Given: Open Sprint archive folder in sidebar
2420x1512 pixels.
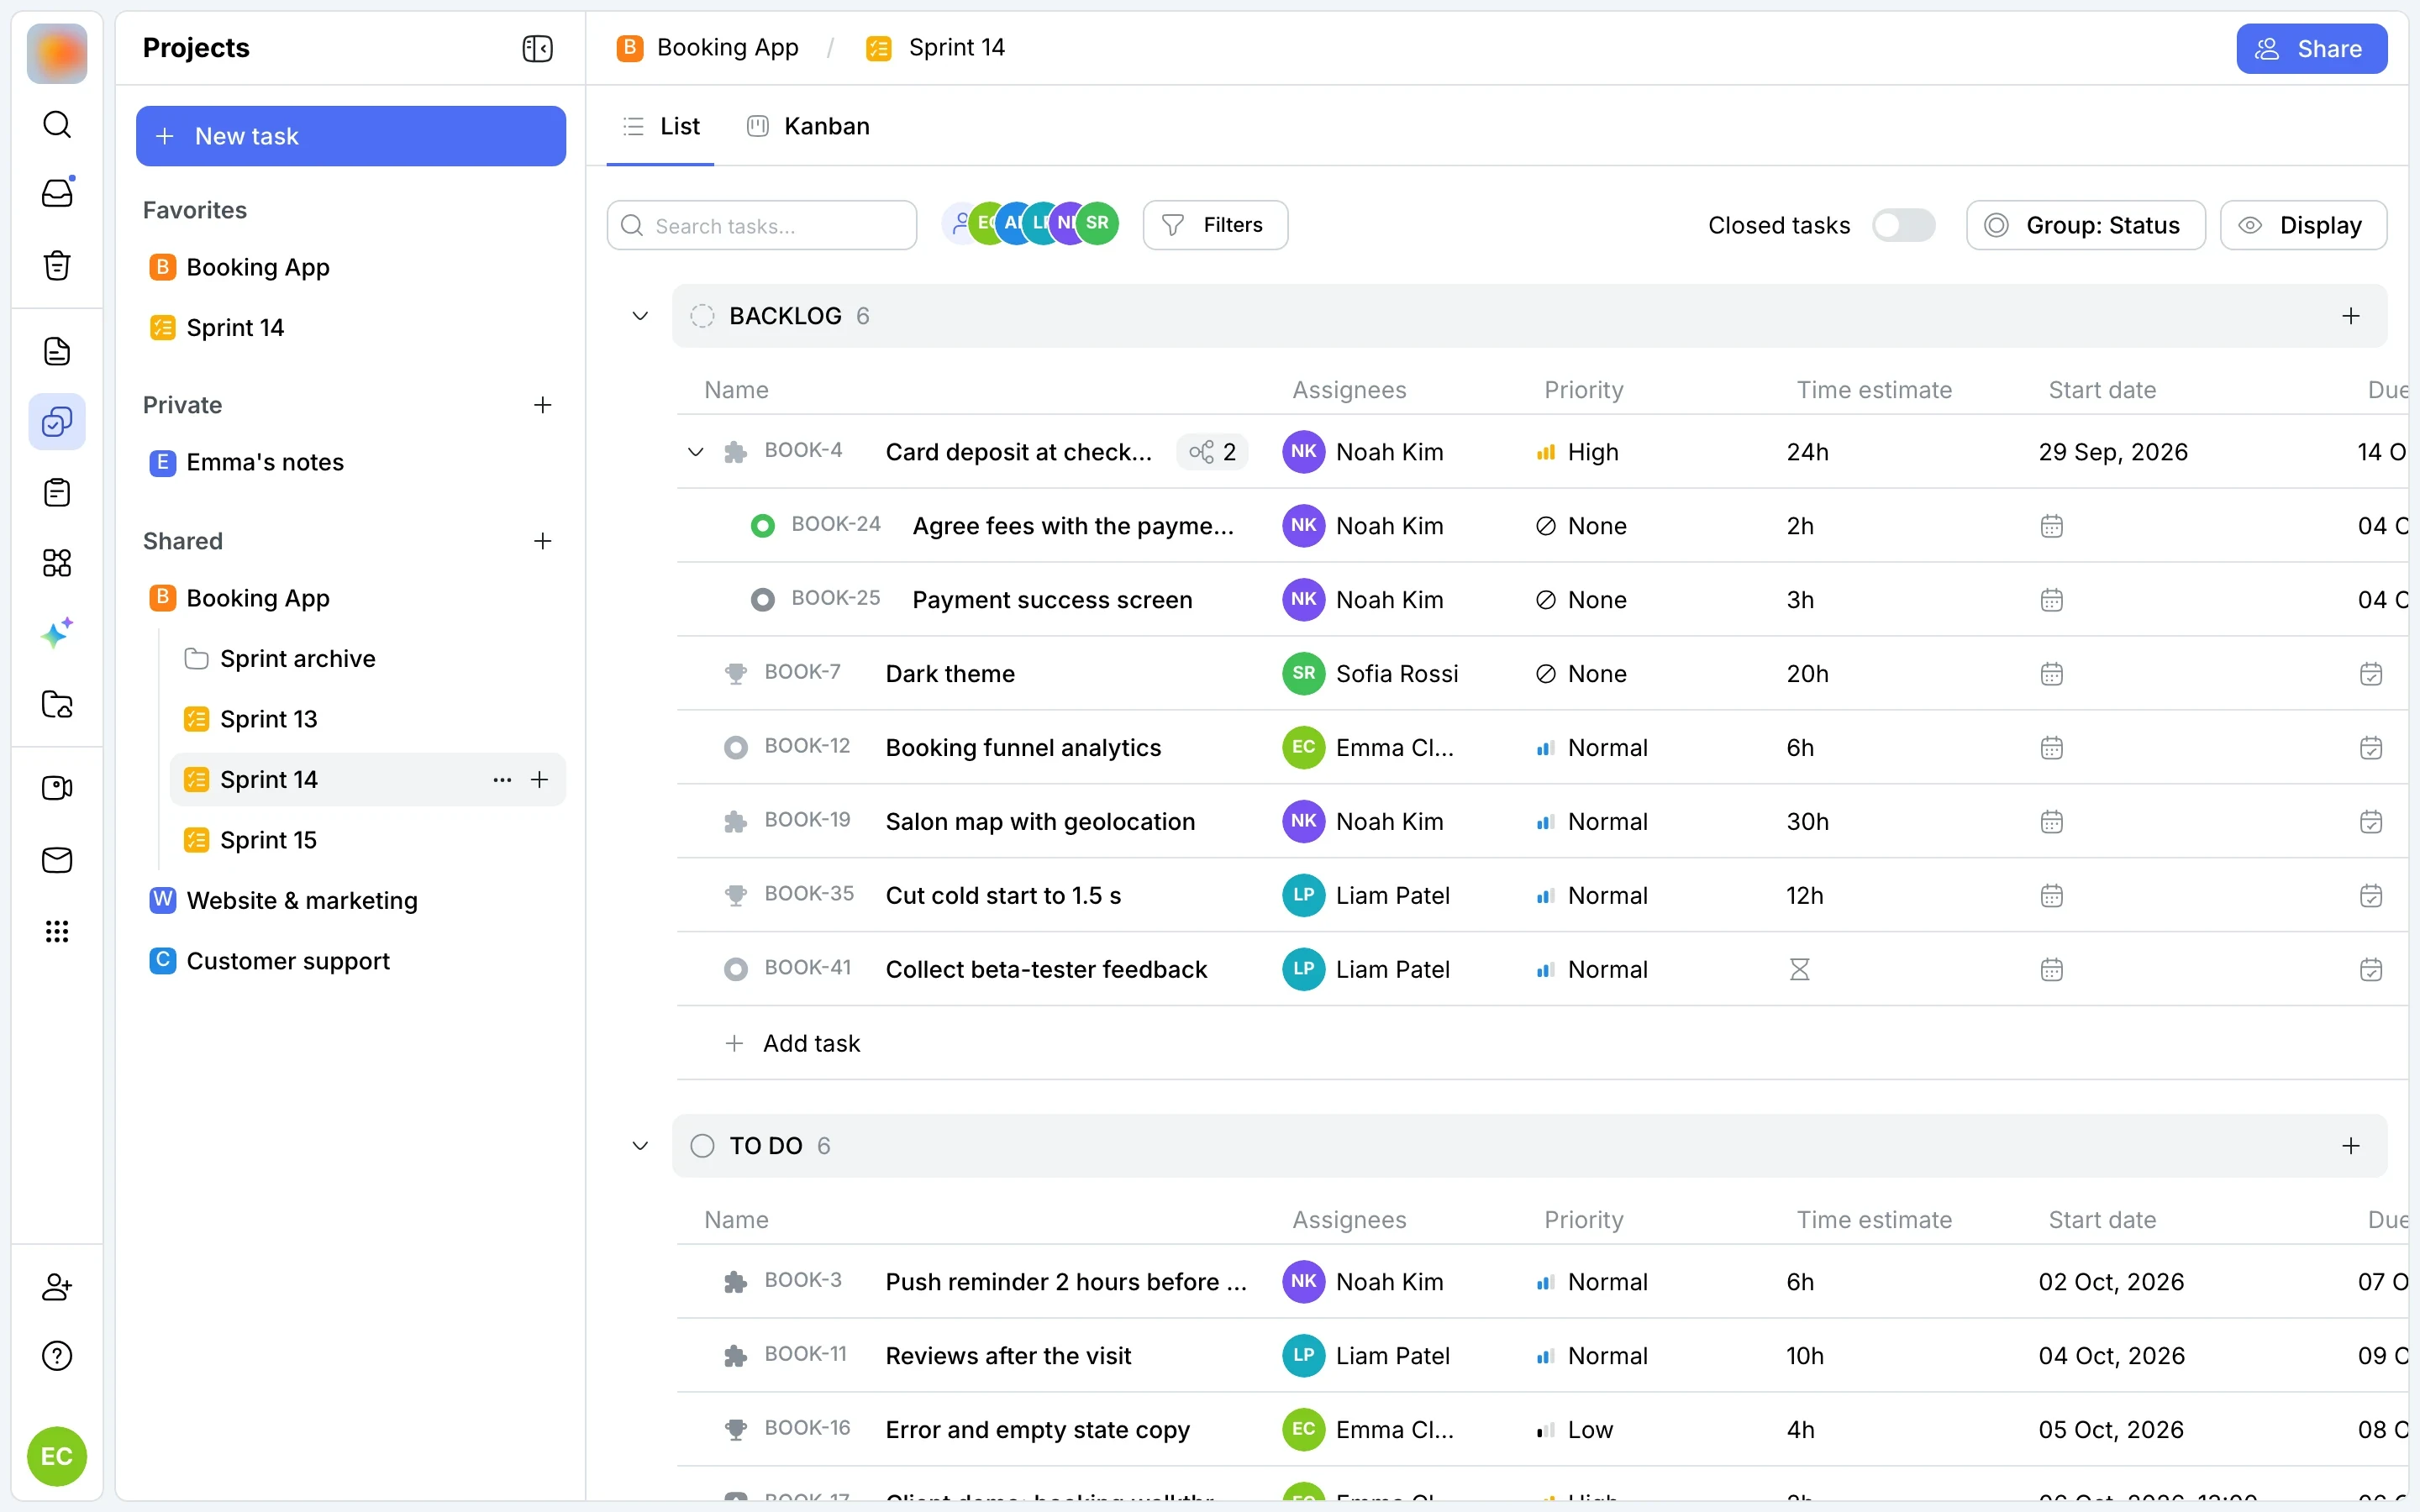Looking at the screenshot, I should coord(298,659).
